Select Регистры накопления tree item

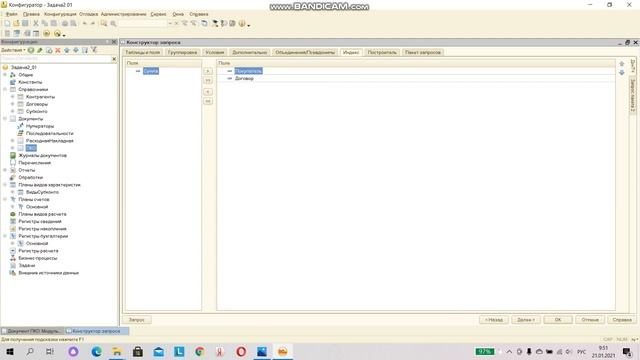click(42, 229)
